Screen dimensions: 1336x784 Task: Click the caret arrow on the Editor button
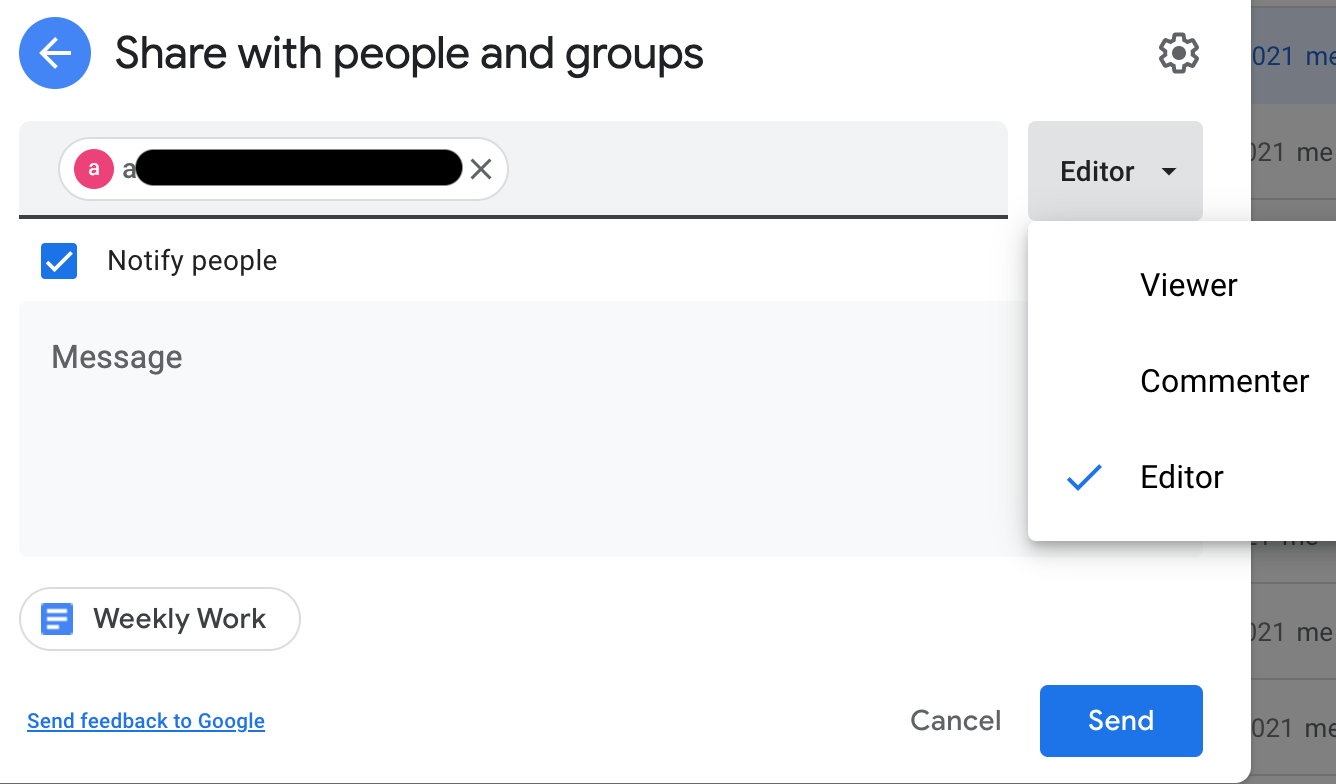(1168, 171)
